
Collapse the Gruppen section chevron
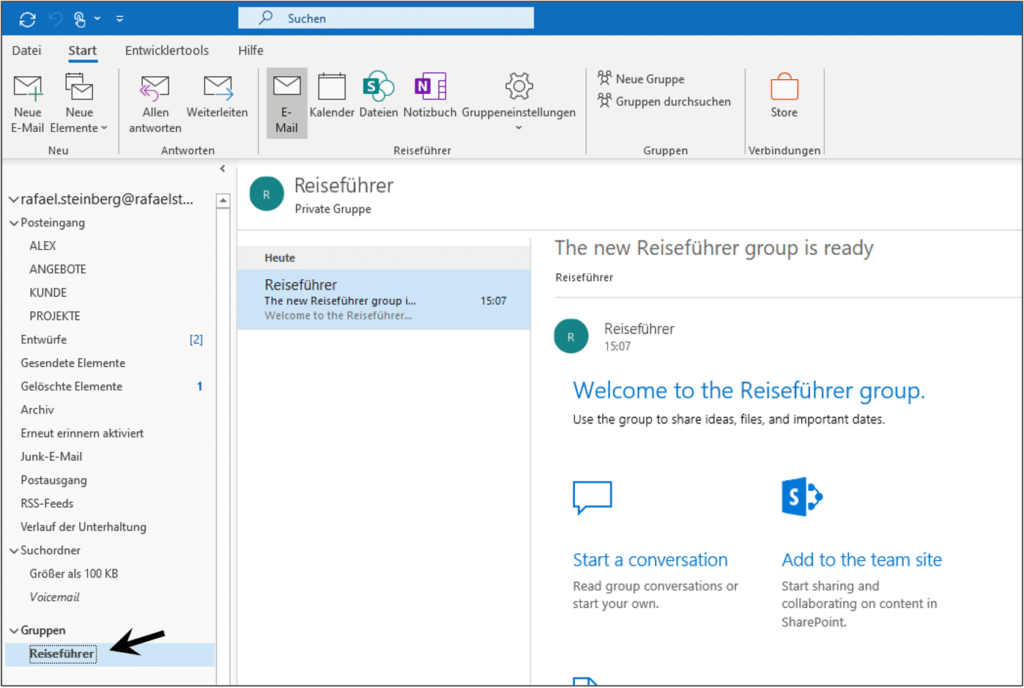click(14, 631)
